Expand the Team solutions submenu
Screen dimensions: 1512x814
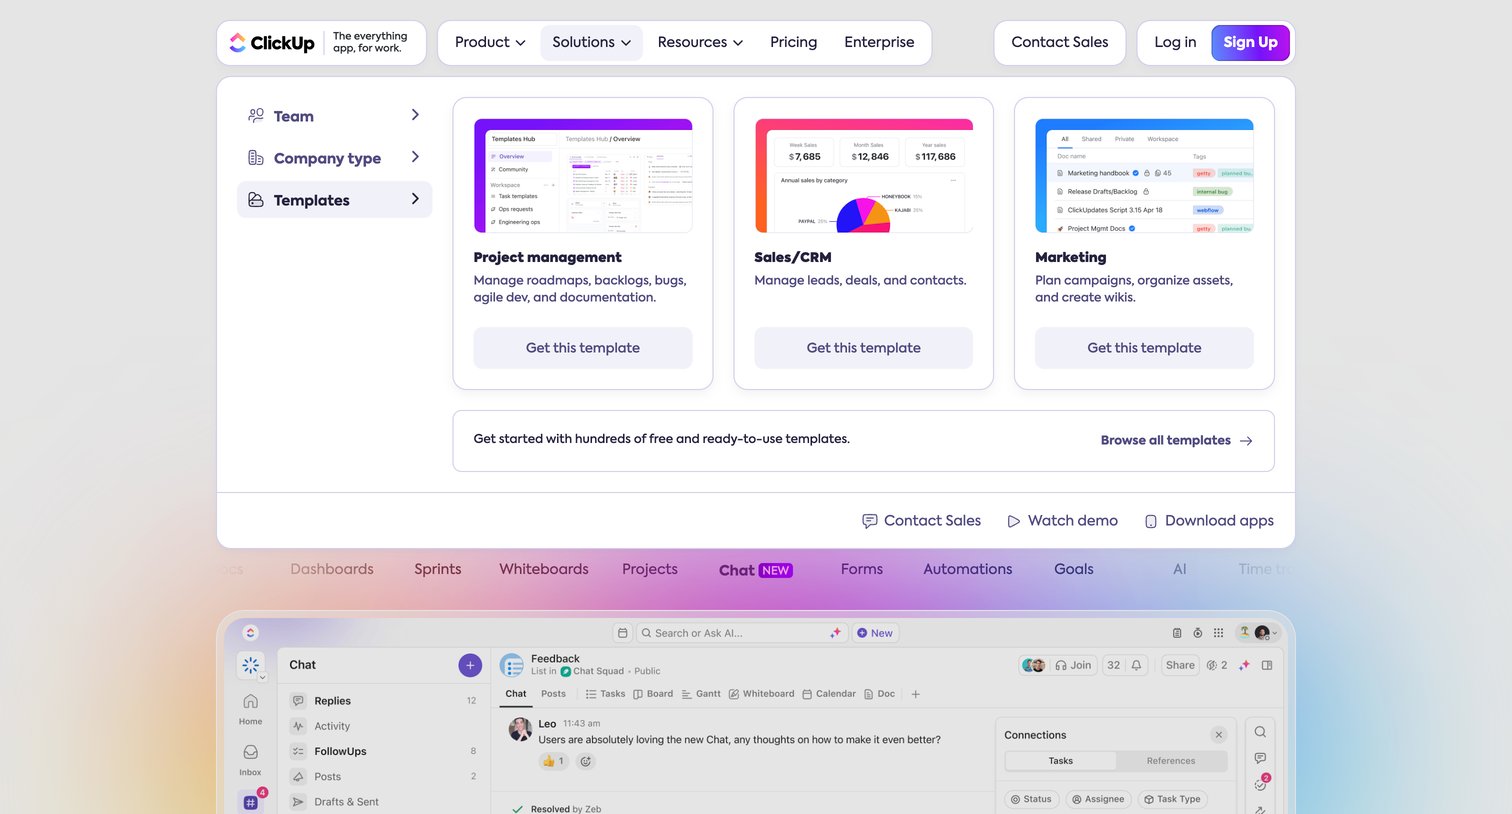tap(334, 116)
